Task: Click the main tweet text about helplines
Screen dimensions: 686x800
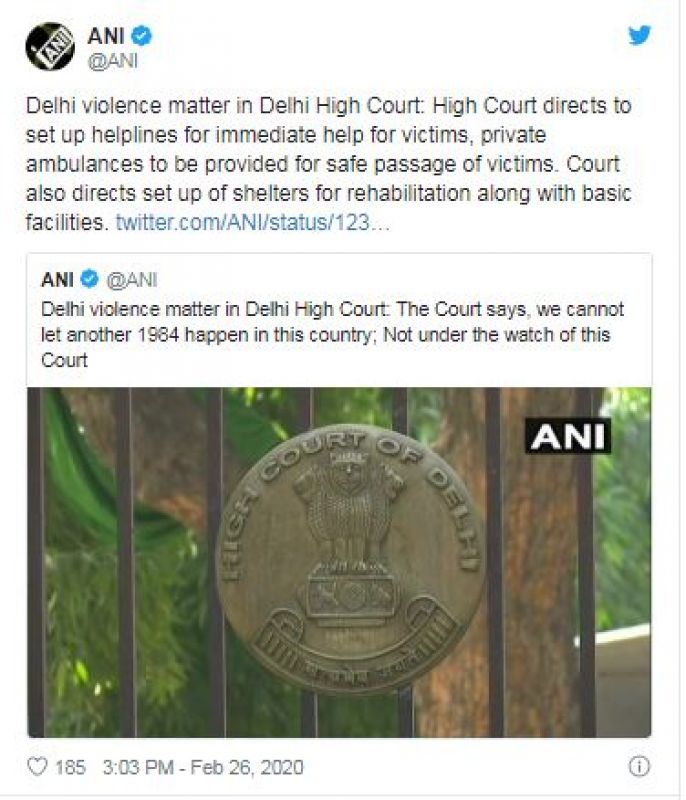Action: point(329,164)
